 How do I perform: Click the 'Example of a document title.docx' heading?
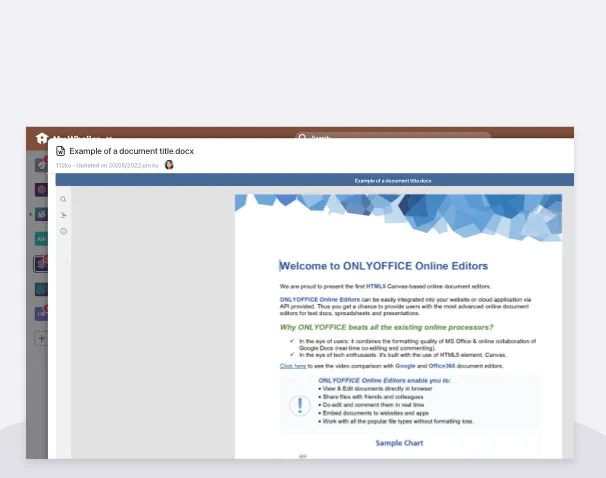coord(131,151)
